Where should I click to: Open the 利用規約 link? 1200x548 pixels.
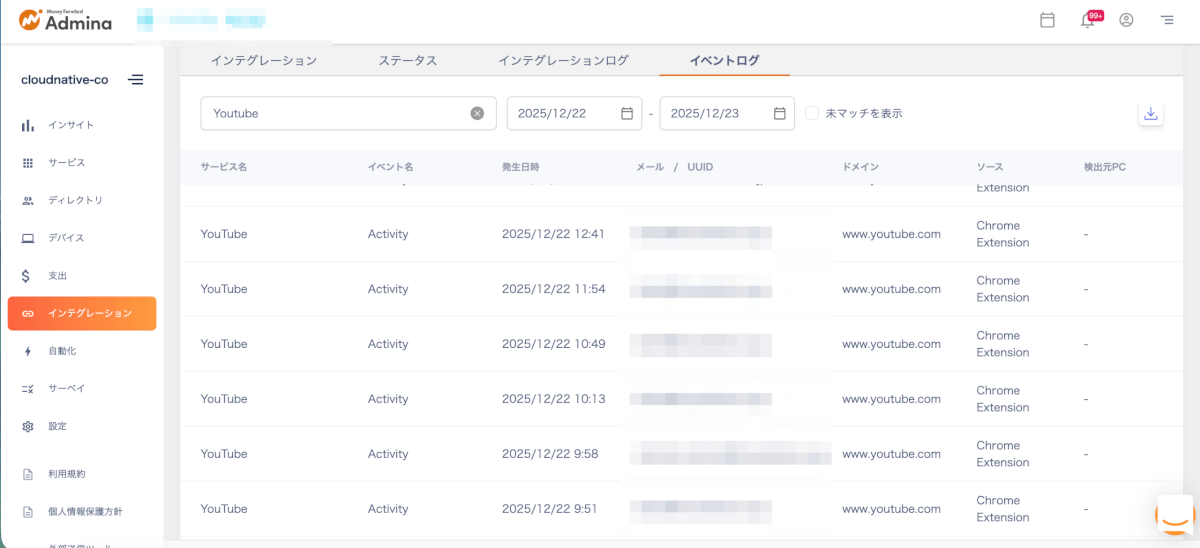click(x=67, y=474)
